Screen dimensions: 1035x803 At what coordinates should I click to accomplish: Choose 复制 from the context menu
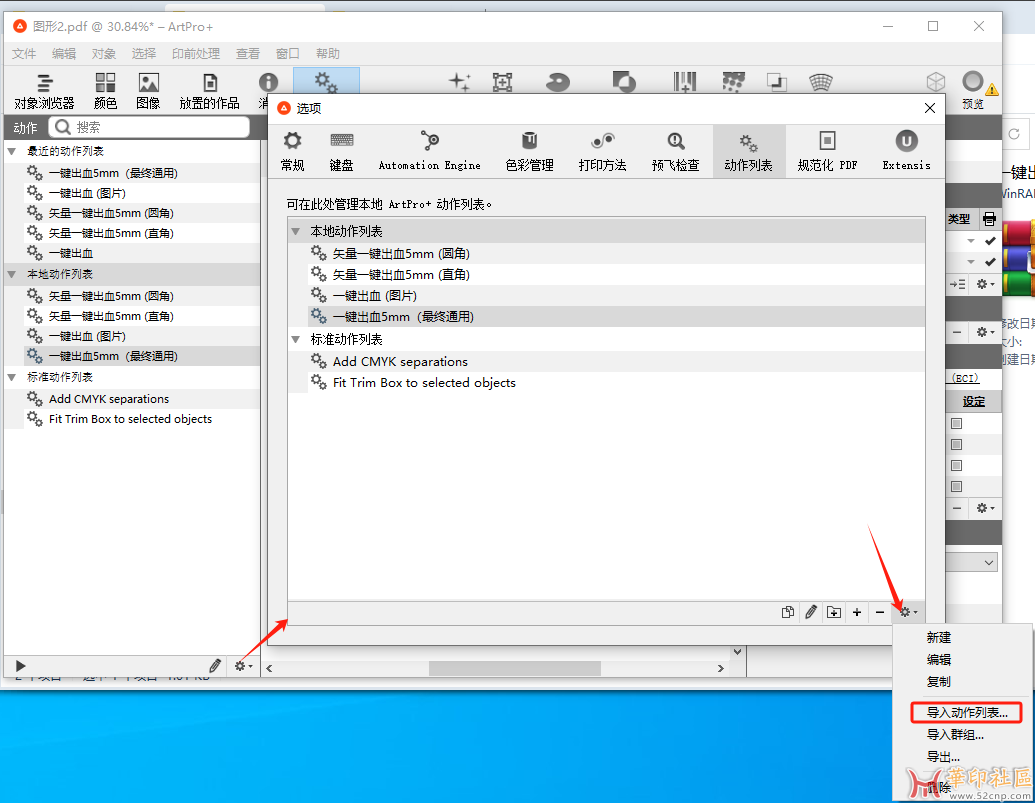939,682
